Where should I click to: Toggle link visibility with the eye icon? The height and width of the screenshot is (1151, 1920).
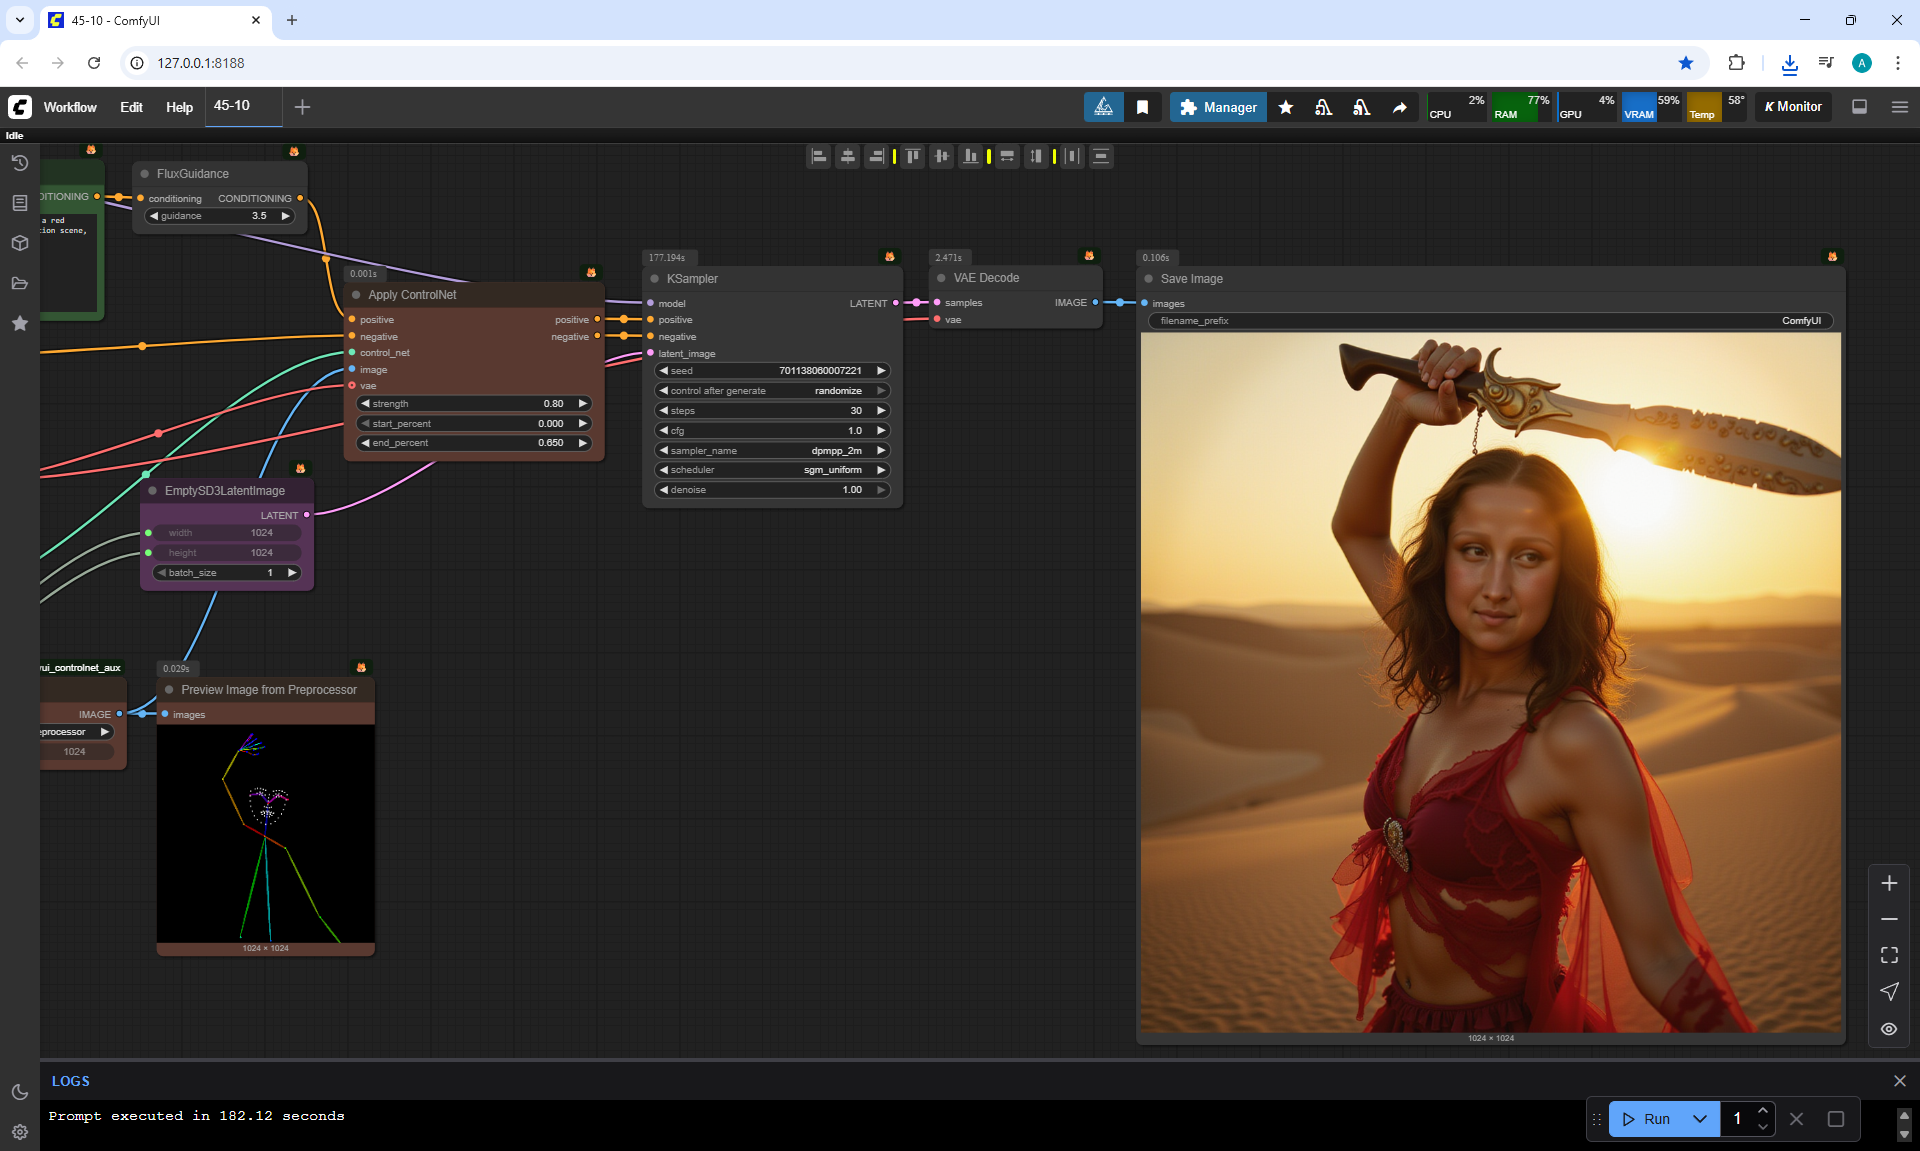point(1889,1028)
